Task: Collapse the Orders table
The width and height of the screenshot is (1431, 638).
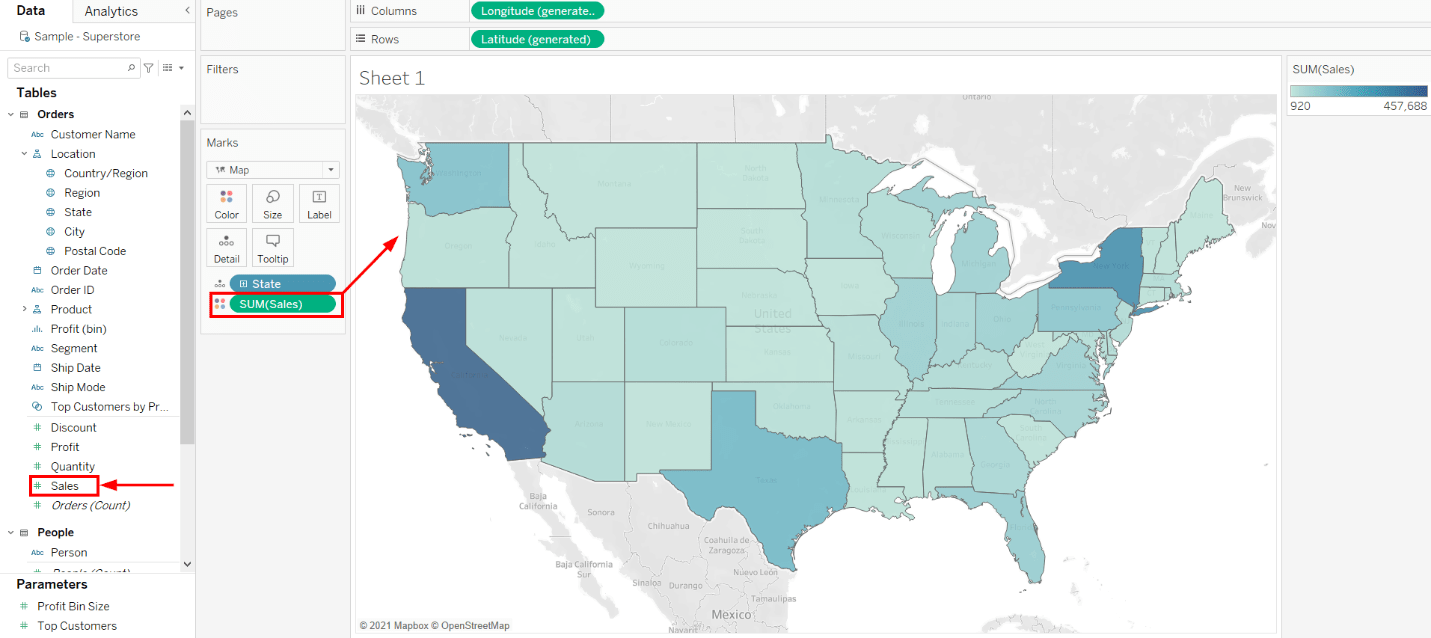Action: [11, 115]
